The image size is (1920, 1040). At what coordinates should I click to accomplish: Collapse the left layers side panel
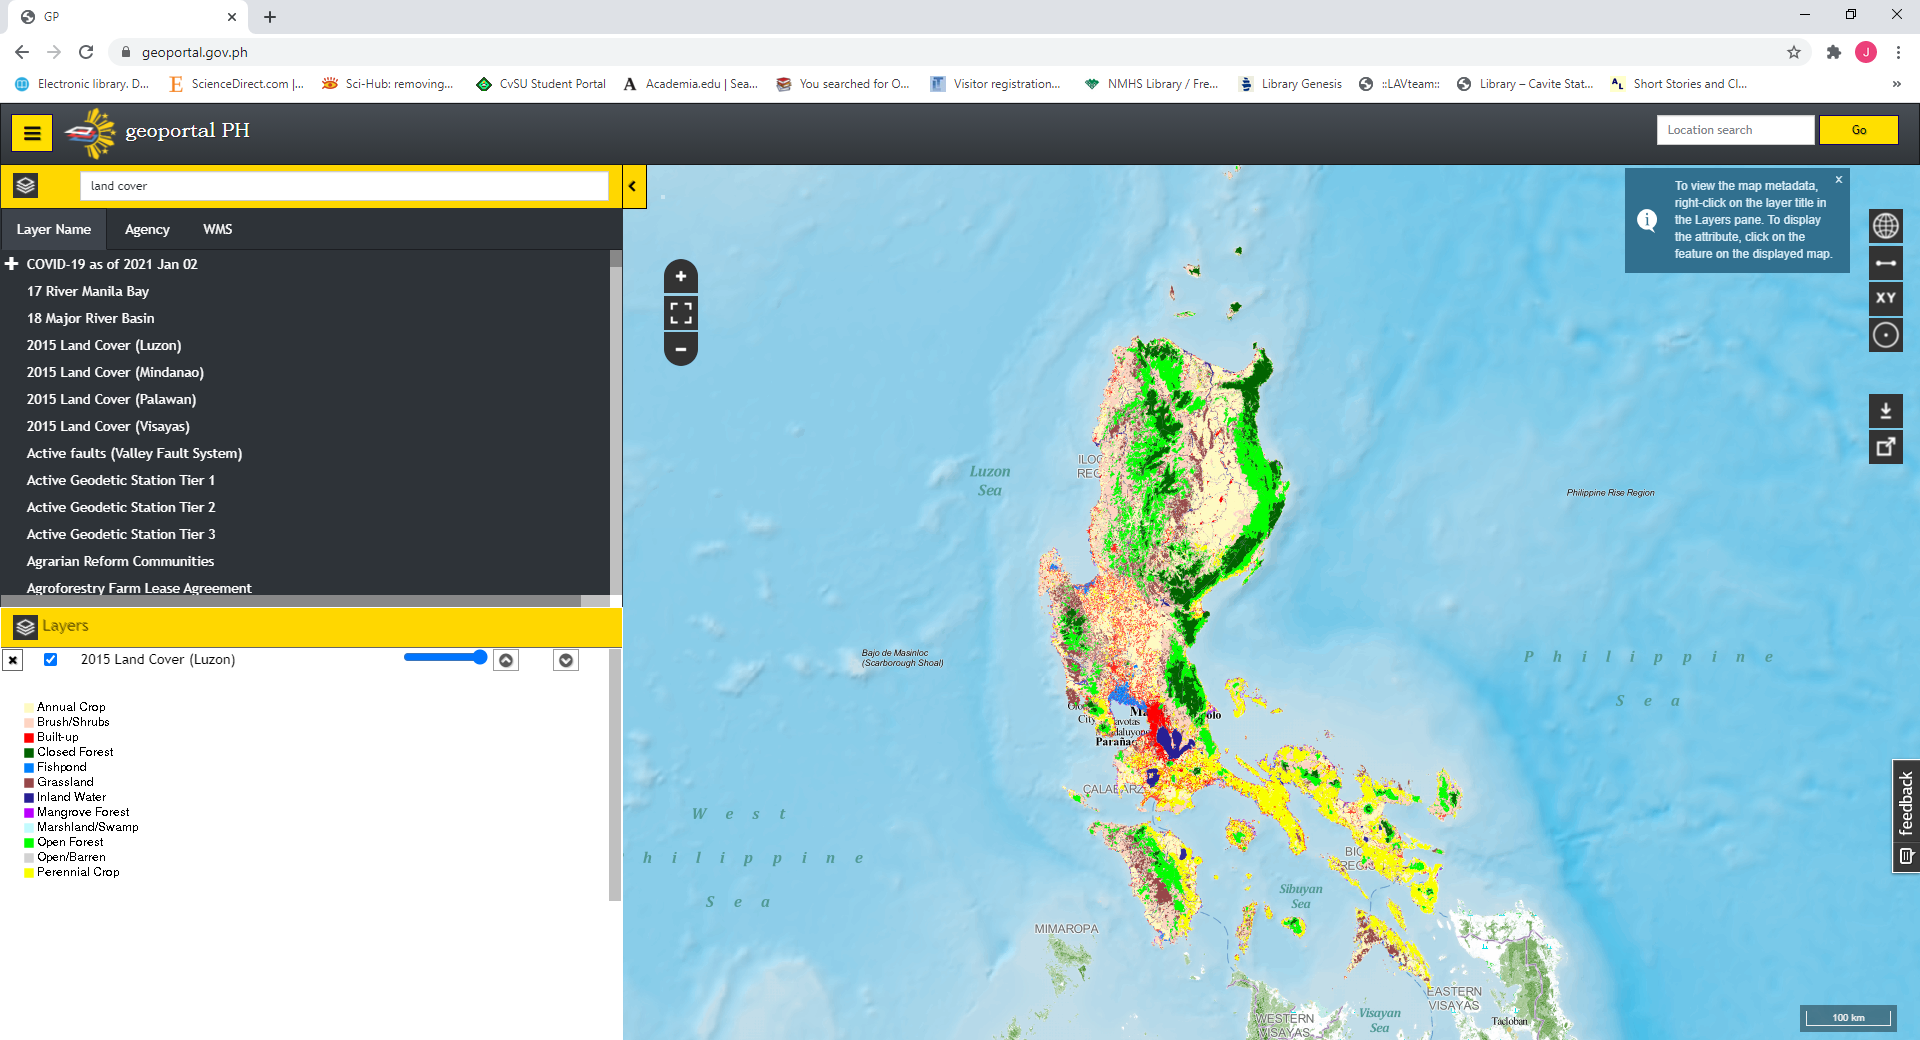pos(633,186)
